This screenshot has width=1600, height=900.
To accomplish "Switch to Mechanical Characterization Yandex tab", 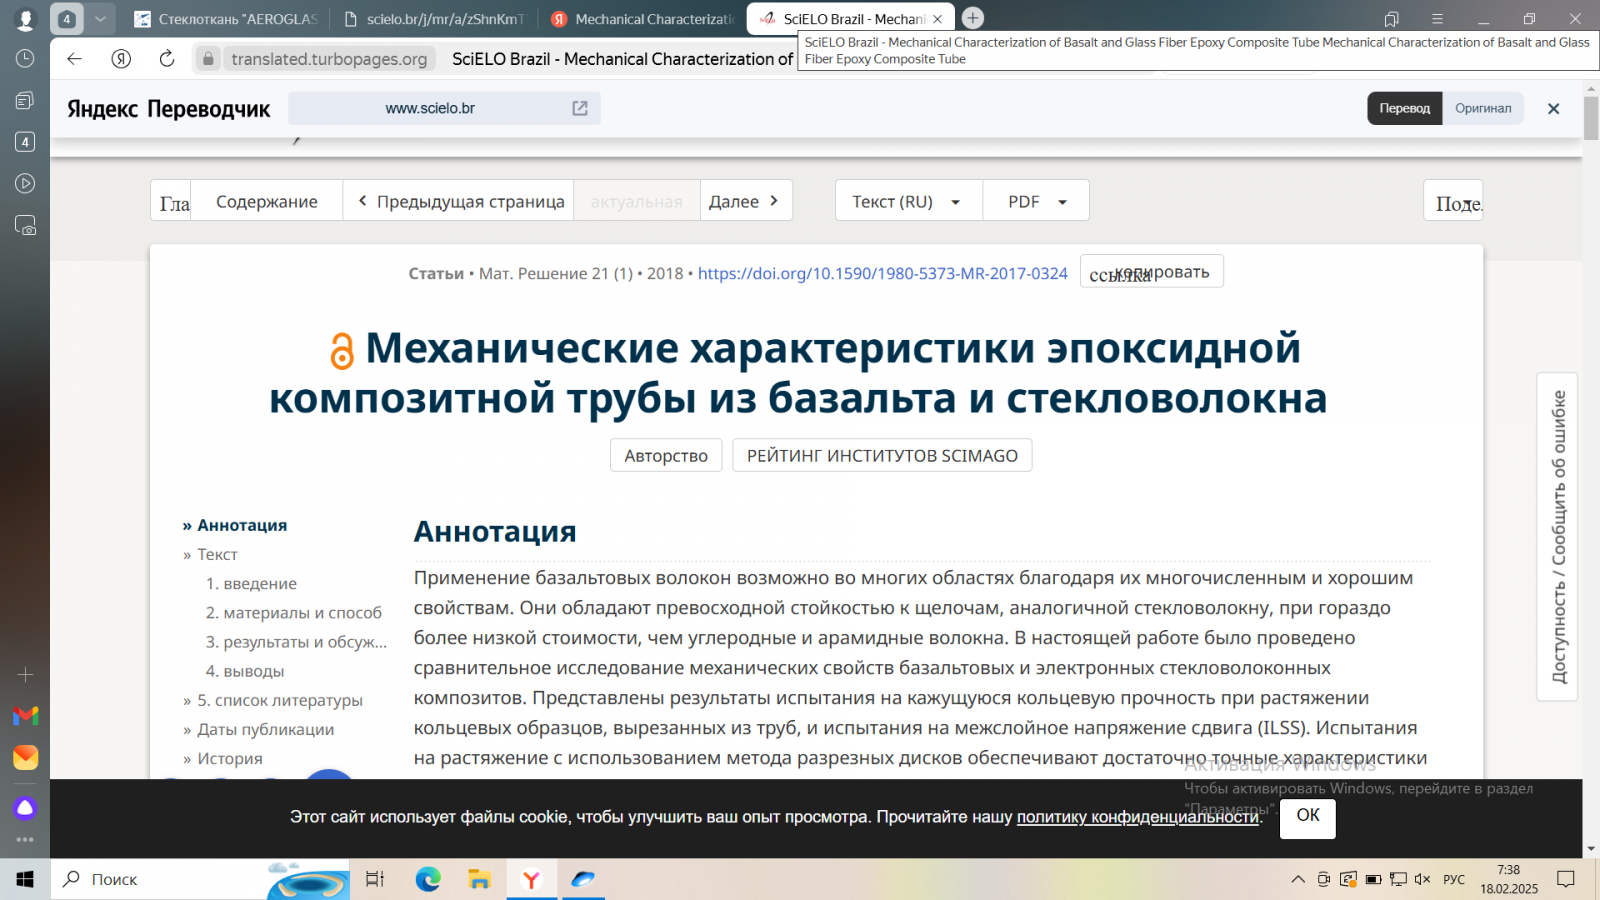I will [x=642, y=19].
